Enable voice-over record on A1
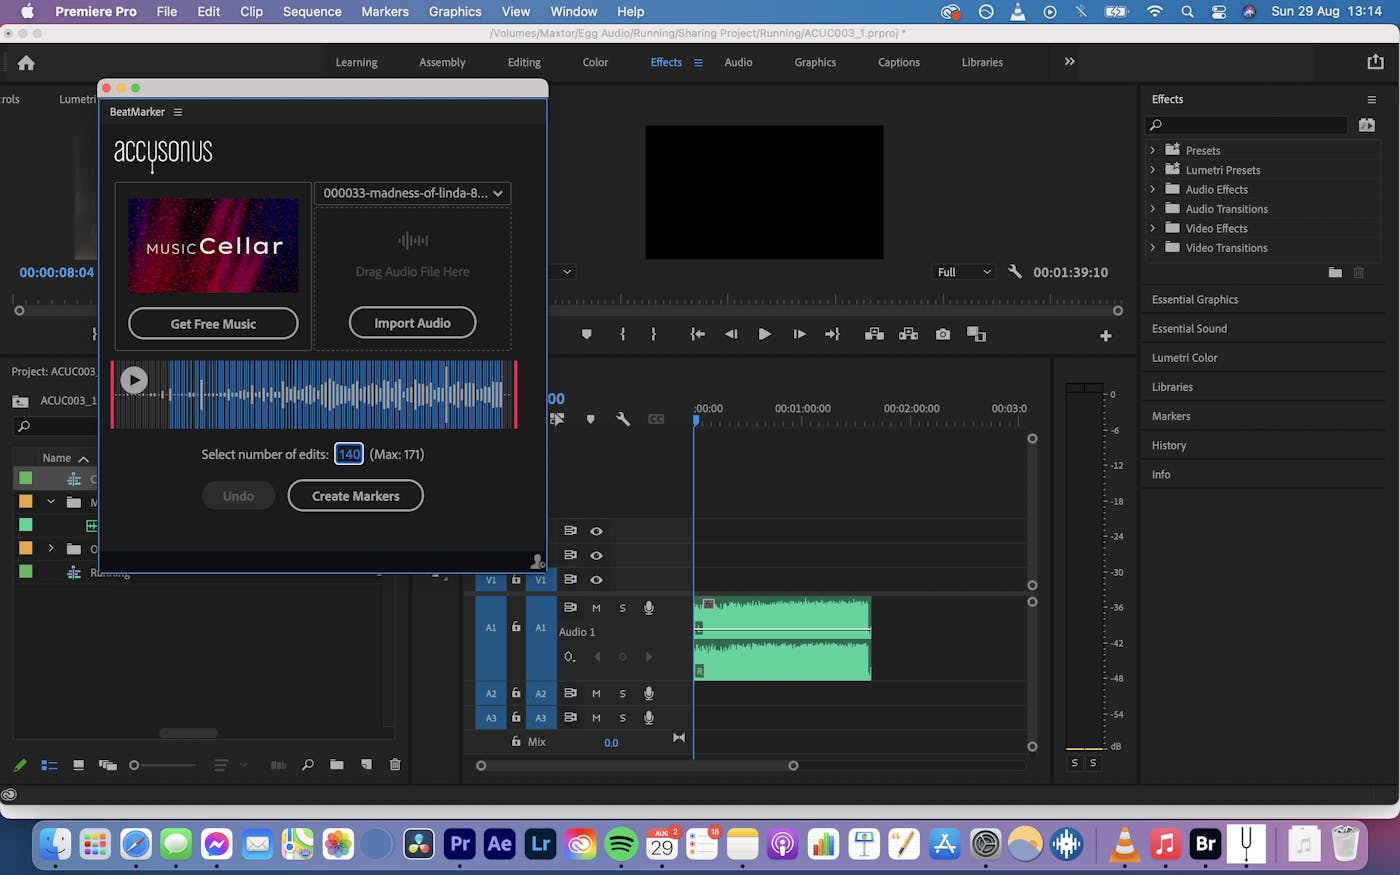 point(648,608)
